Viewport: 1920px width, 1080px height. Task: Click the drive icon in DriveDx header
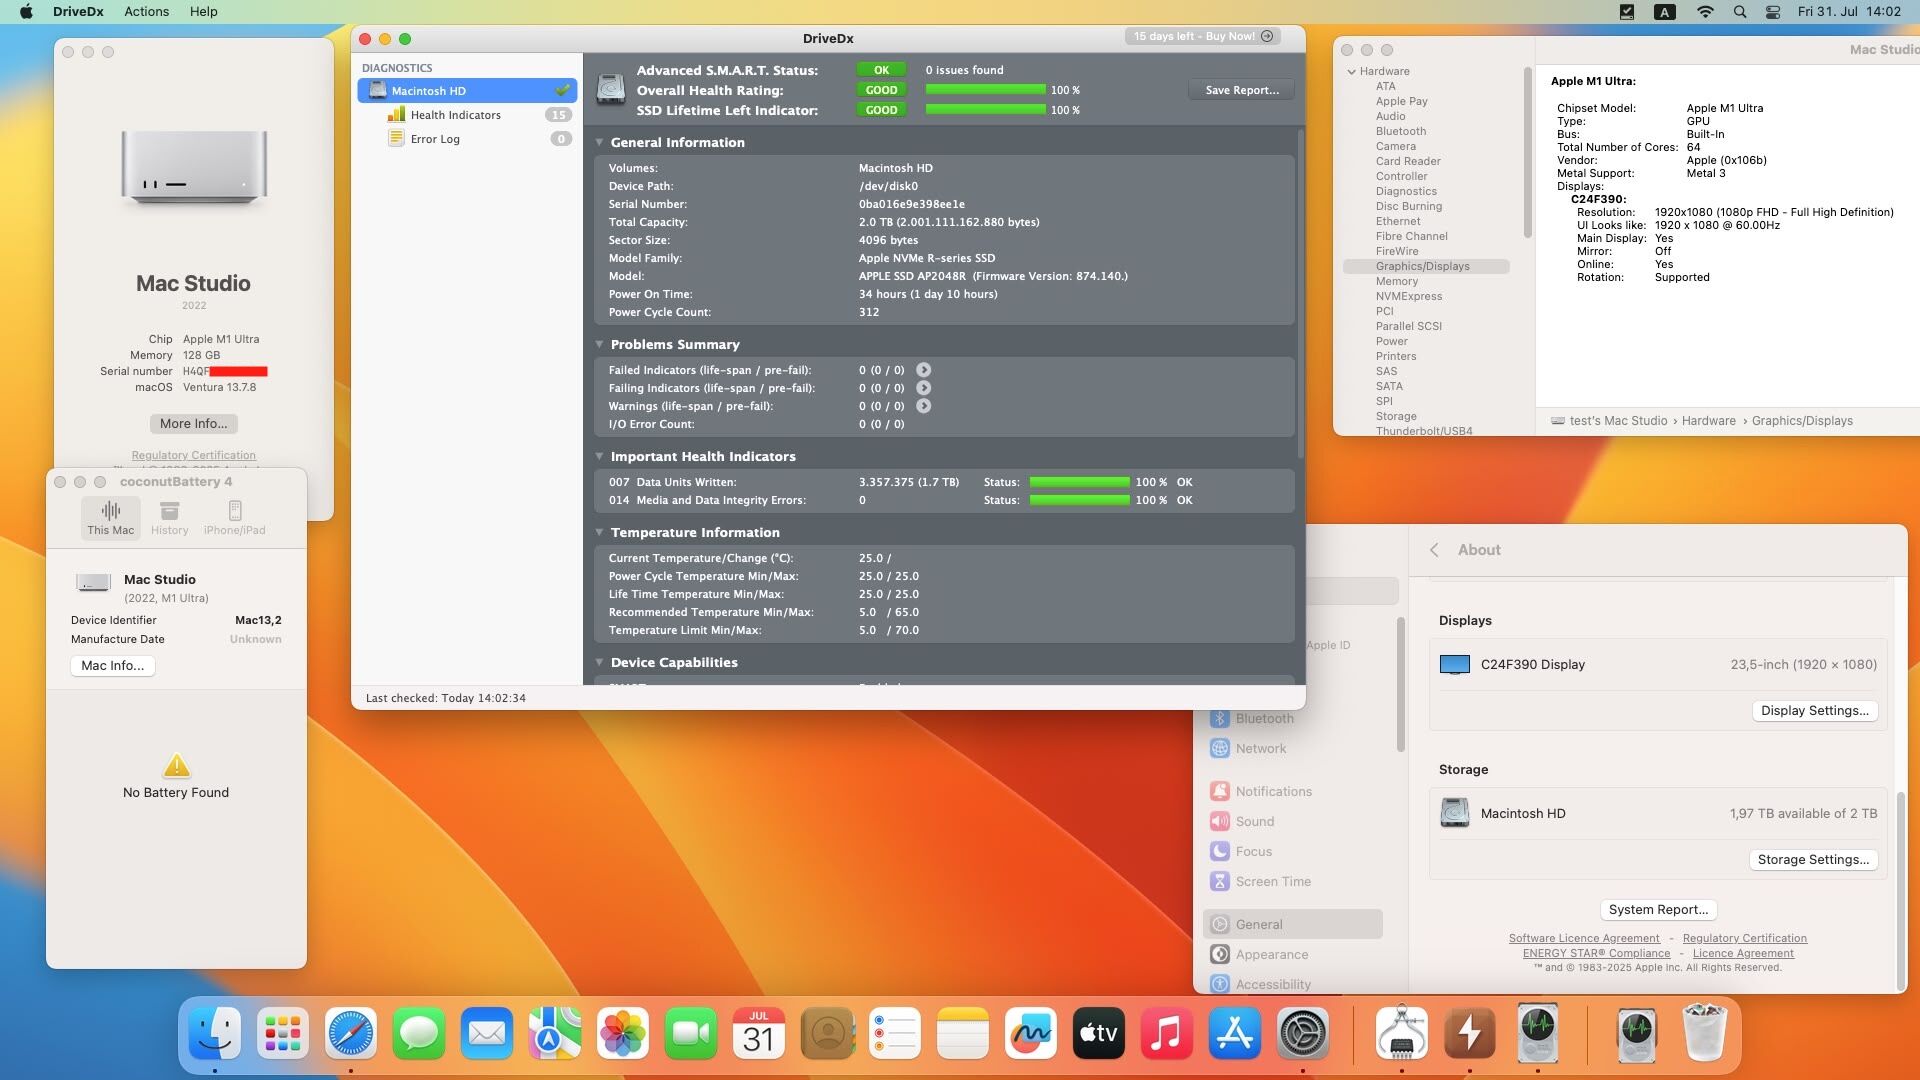point(611,89)
